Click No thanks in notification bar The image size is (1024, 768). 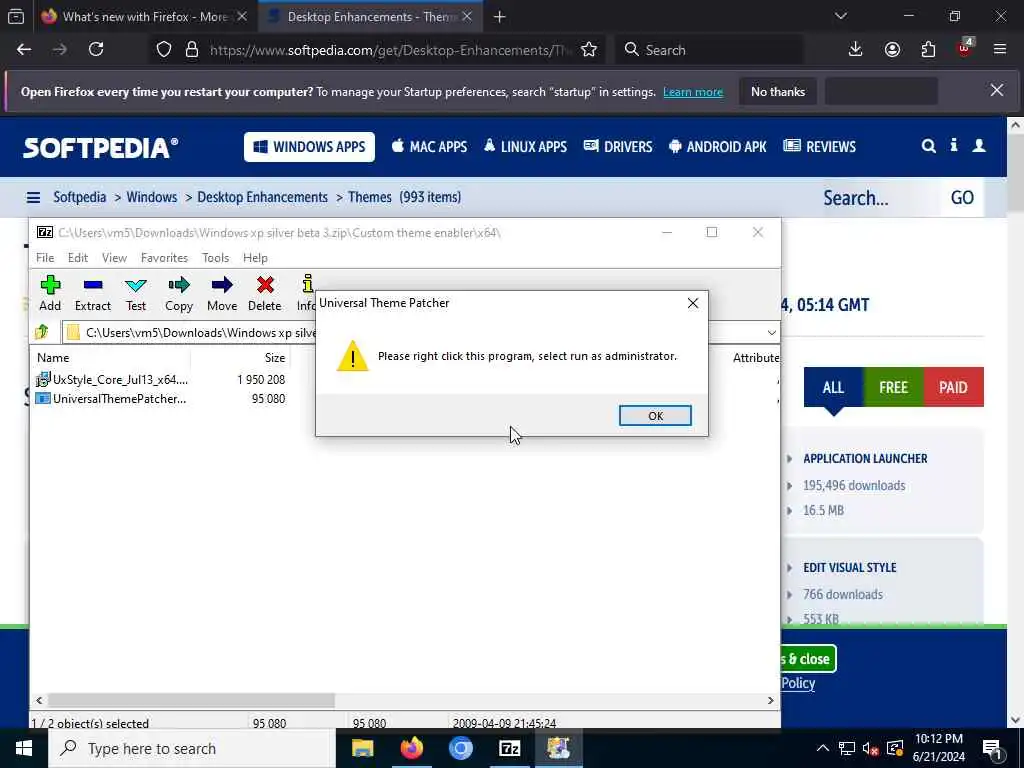point(778,92)
